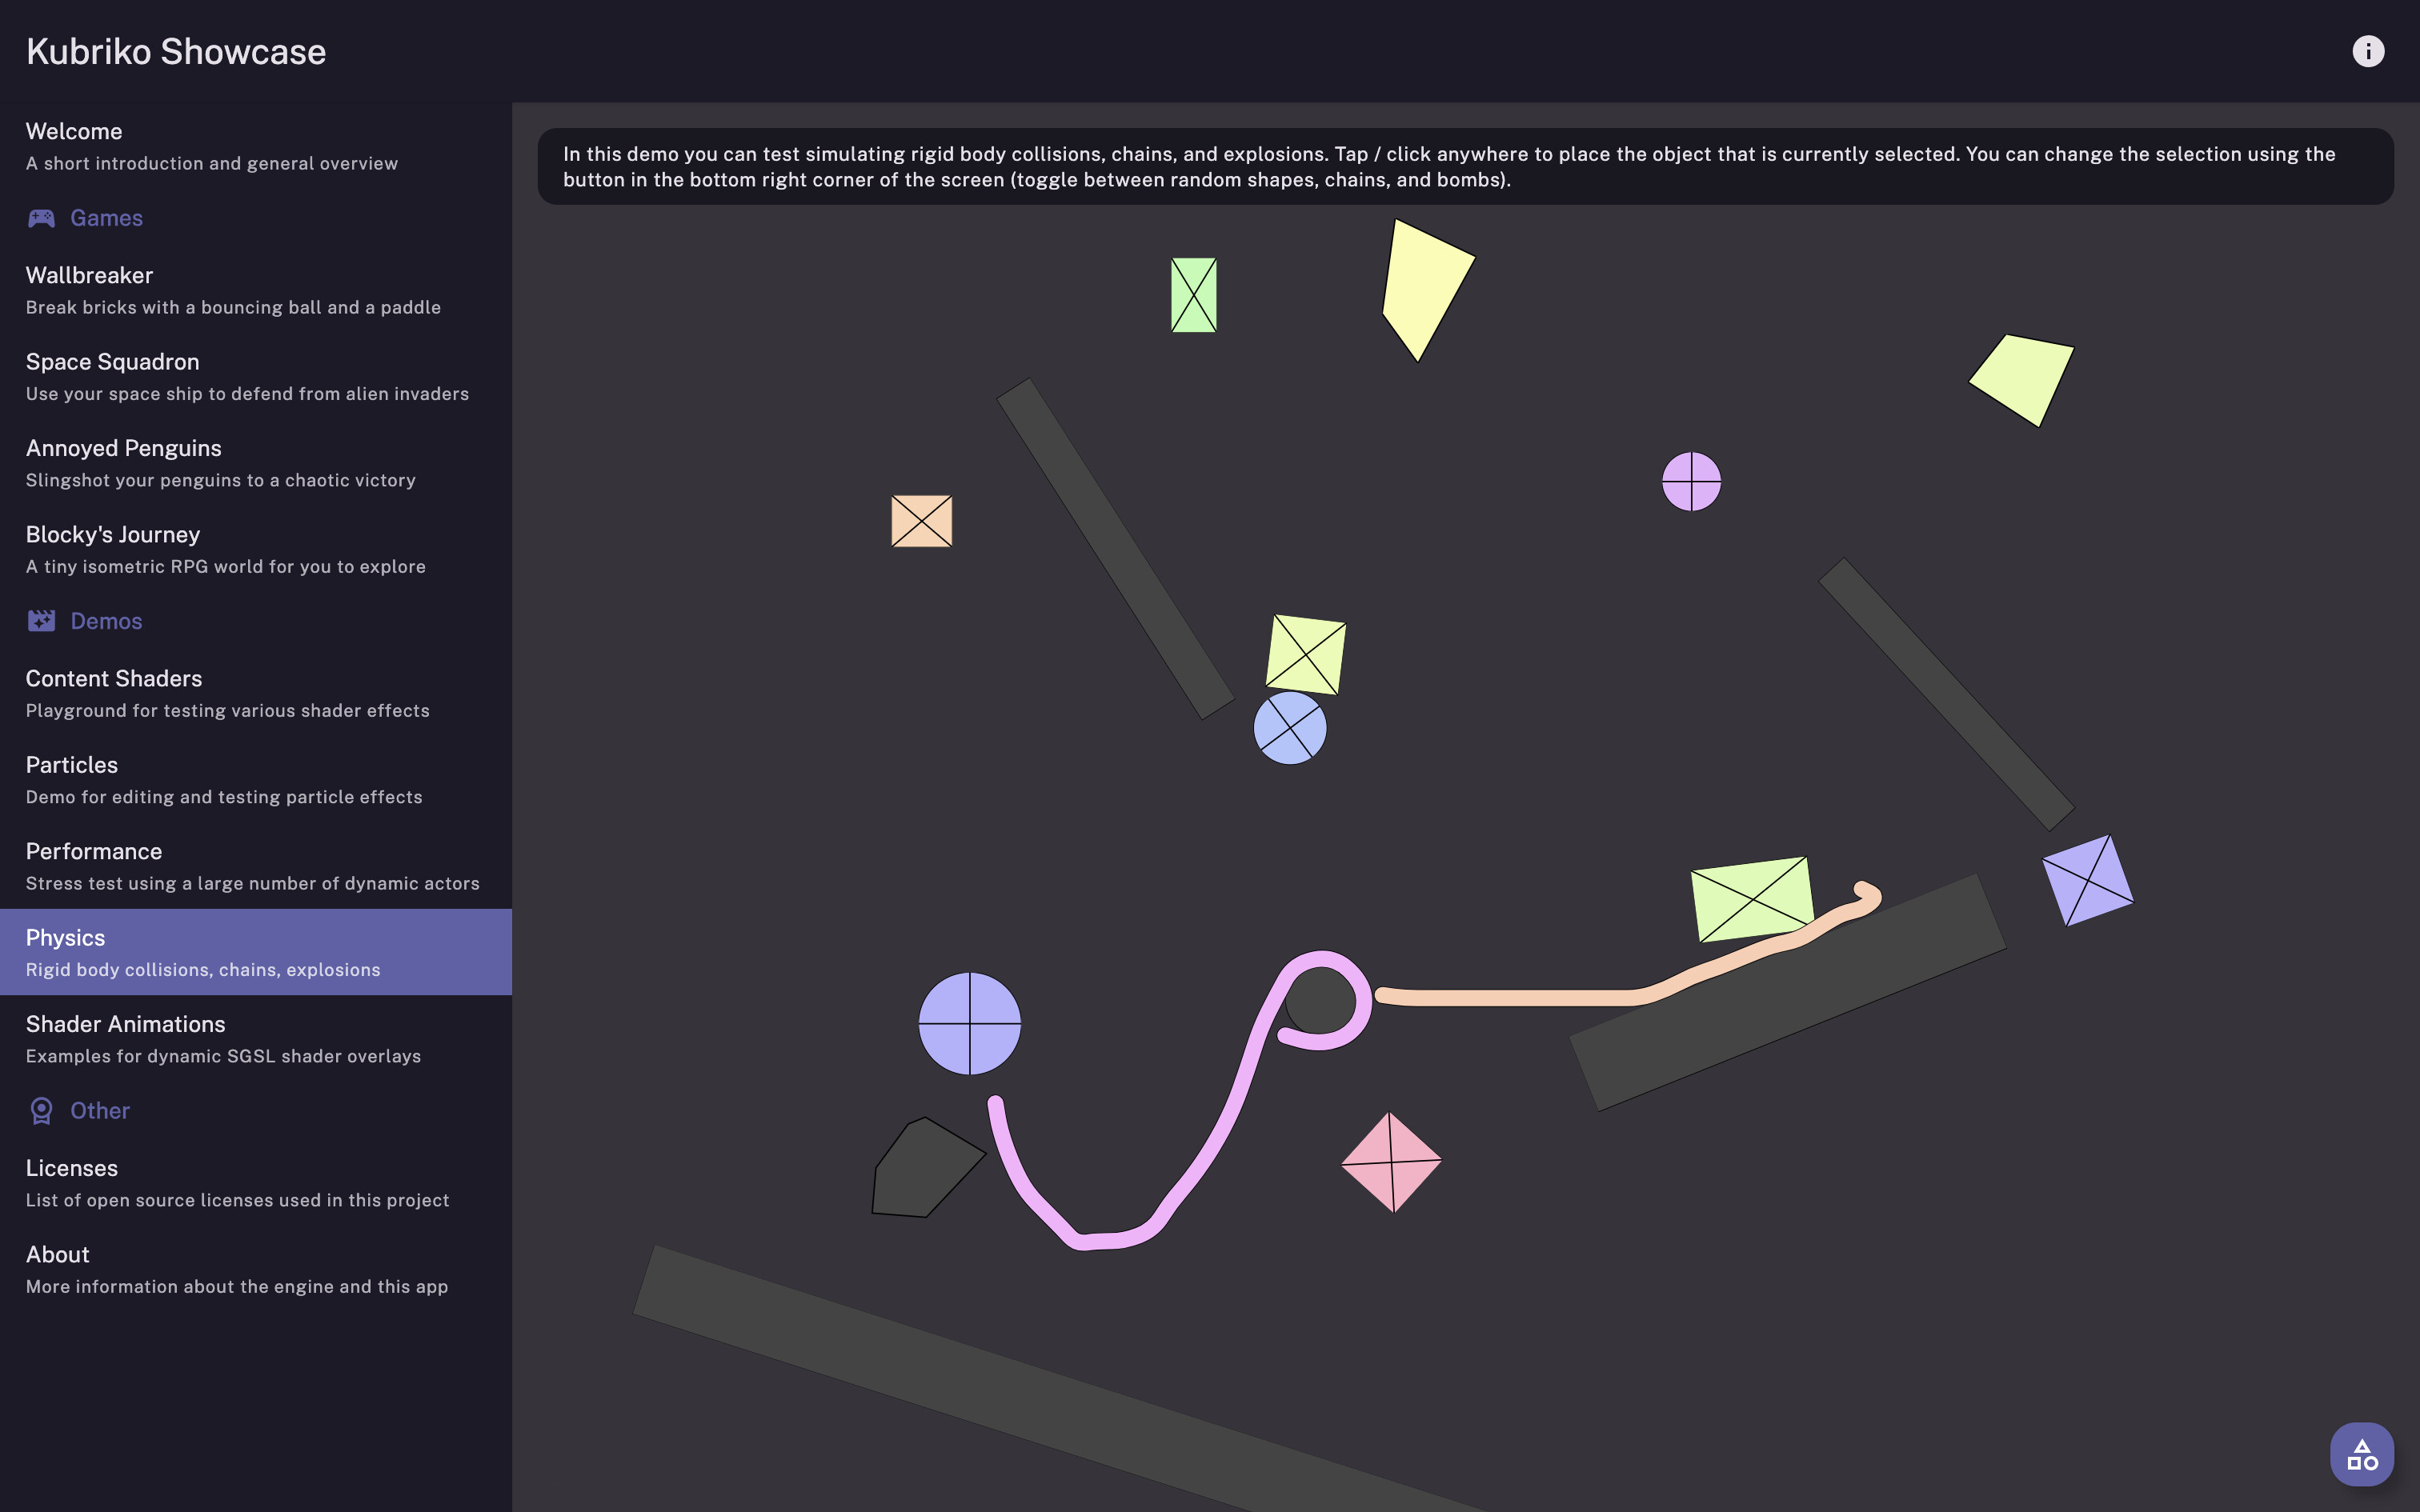Image resolution: width=2420 pixels, height=1512 pixels.
Task: Click the green crossed rectangle near the top
Action: tap(1194, 295)
